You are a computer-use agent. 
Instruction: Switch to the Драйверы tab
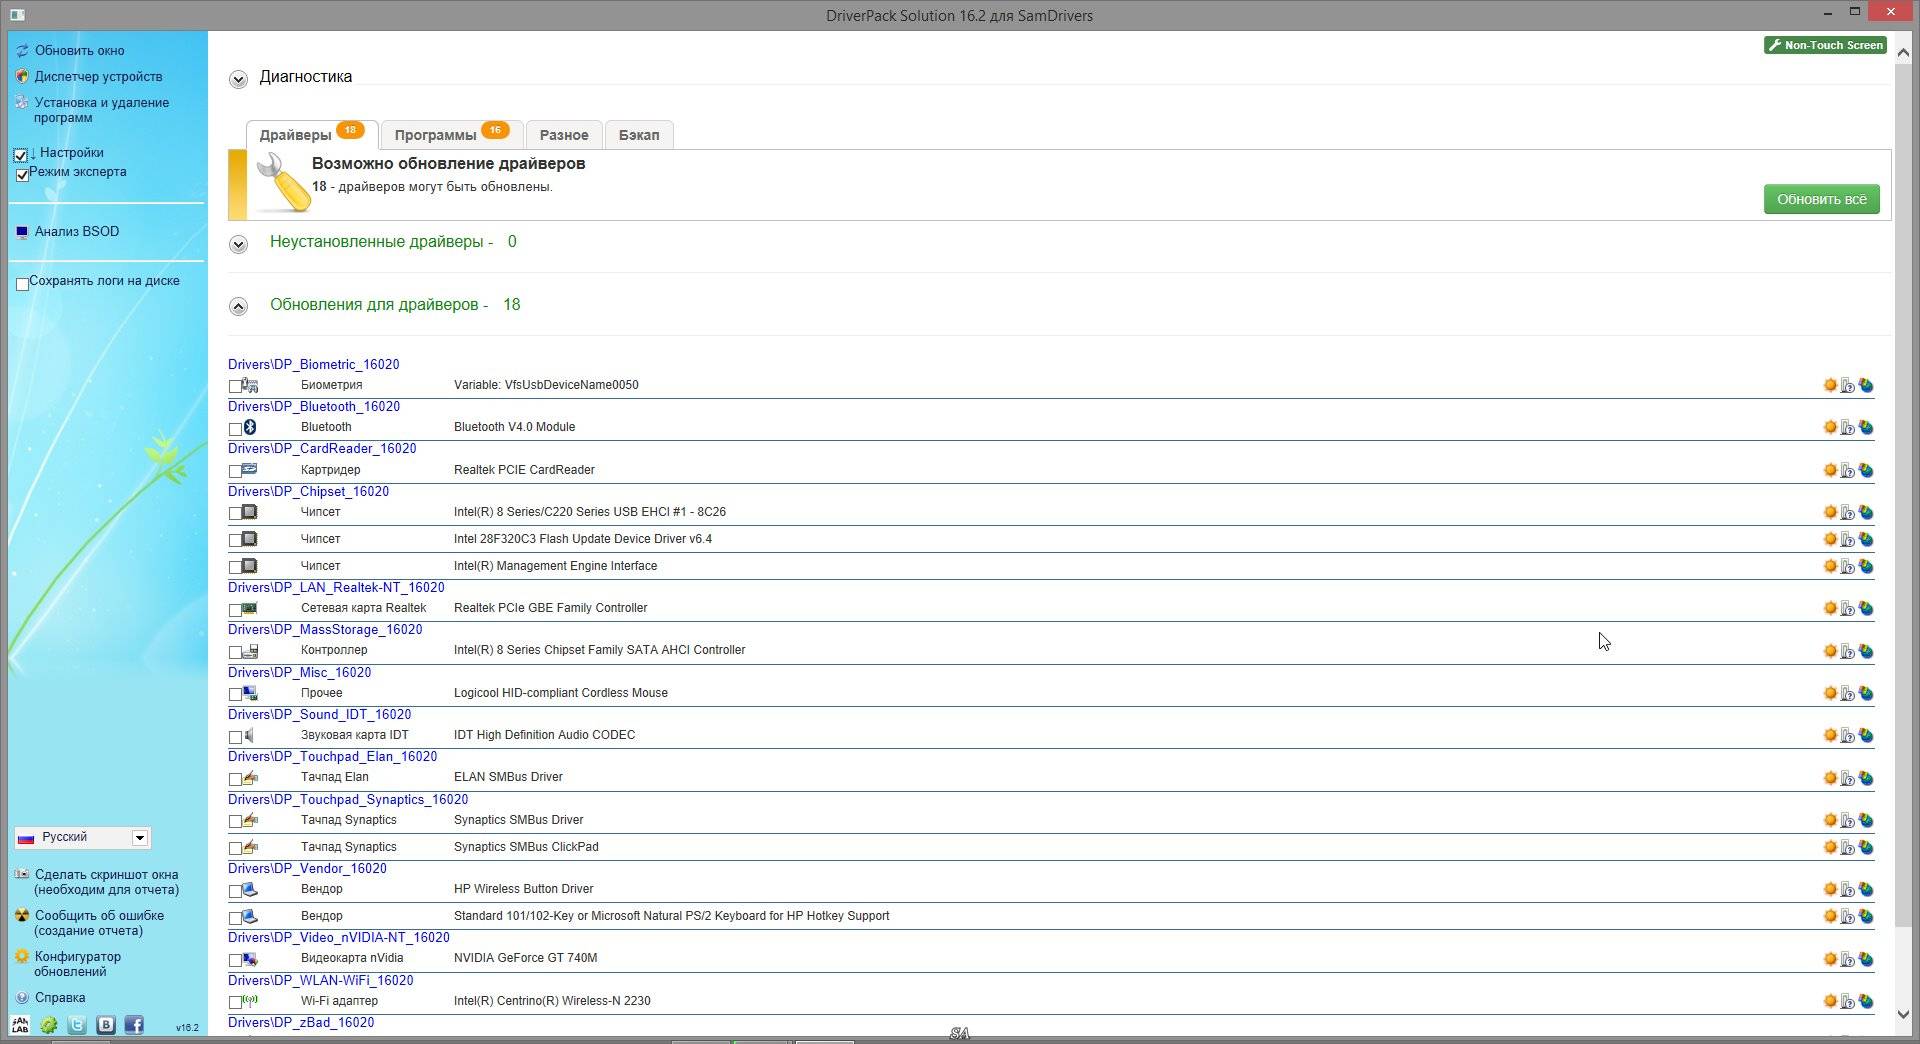coord(311,135)
